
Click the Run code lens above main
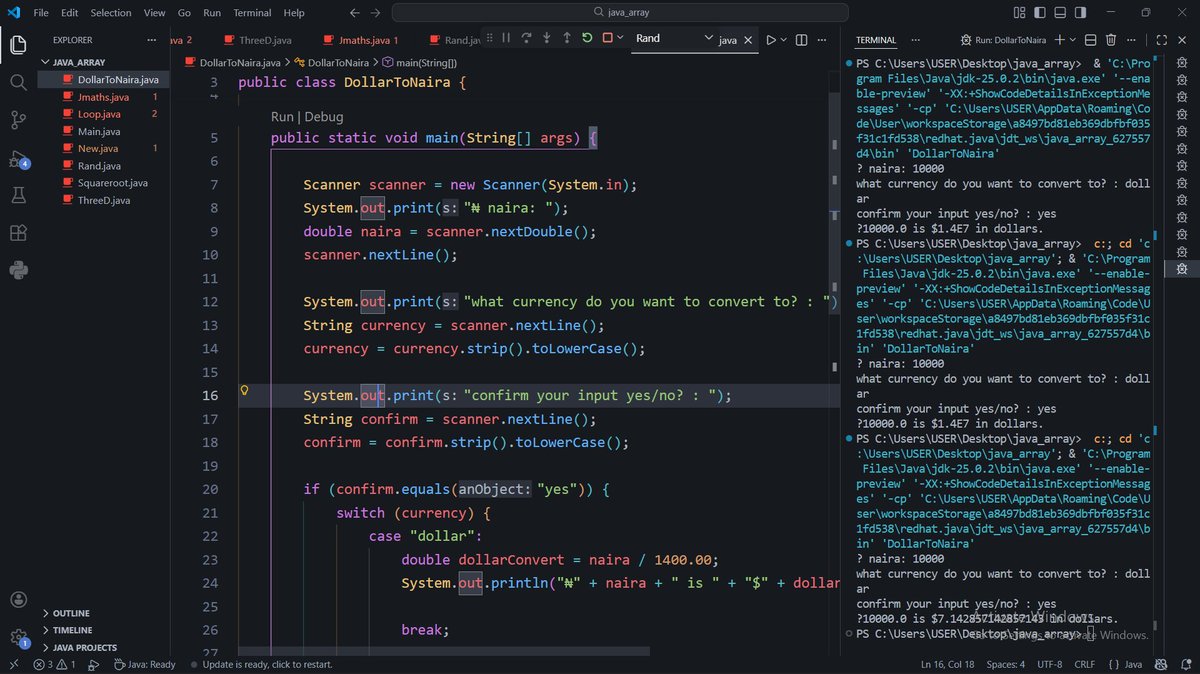(283, 117)
